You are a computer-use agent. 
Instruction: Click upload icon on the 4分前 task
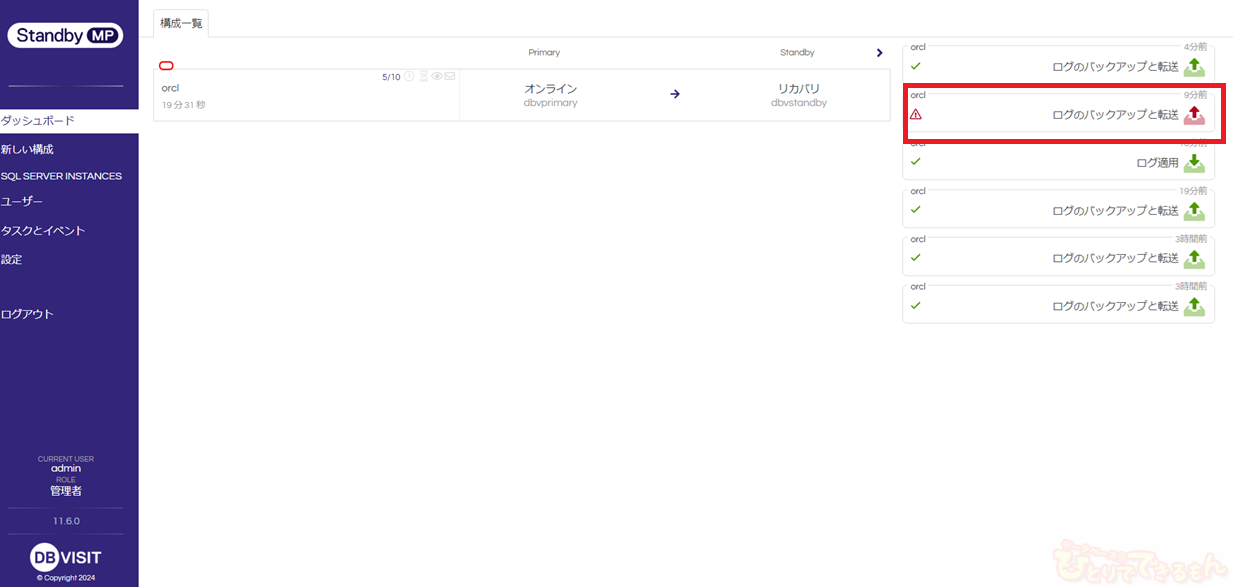click(x=1194, y=67)
